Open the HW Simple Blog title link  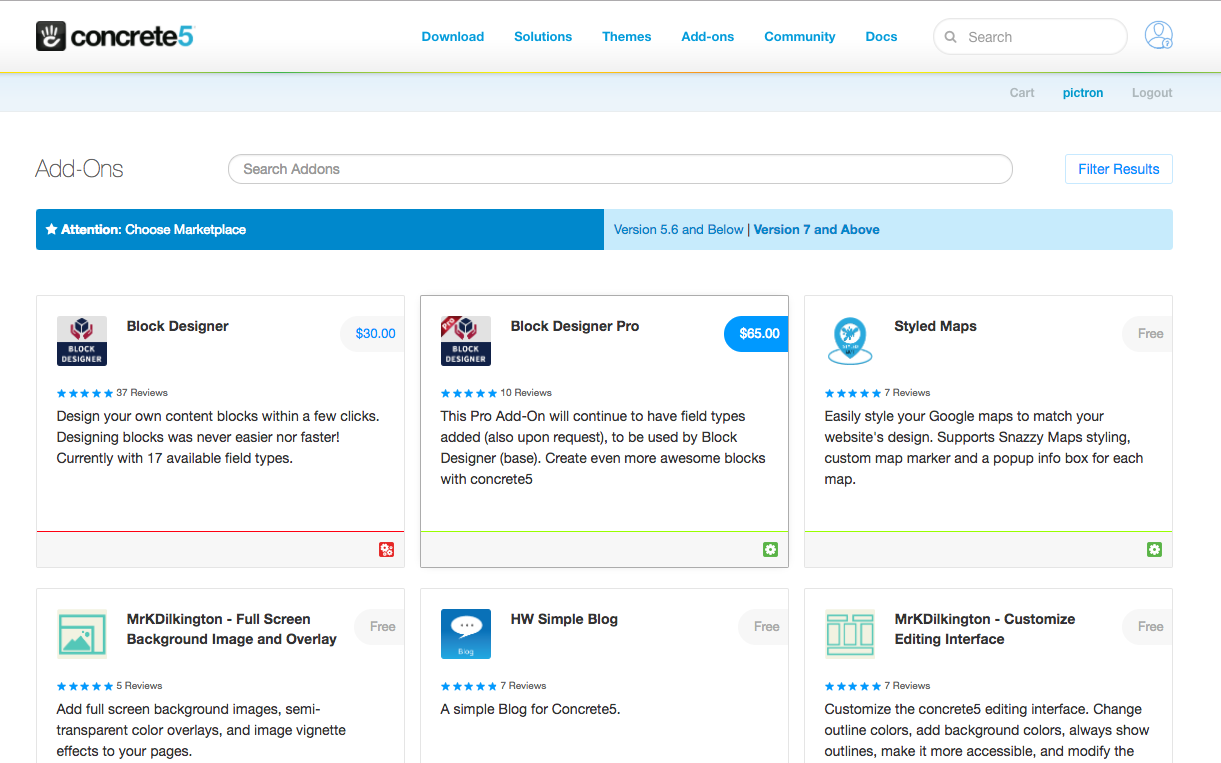coord(564,619)
